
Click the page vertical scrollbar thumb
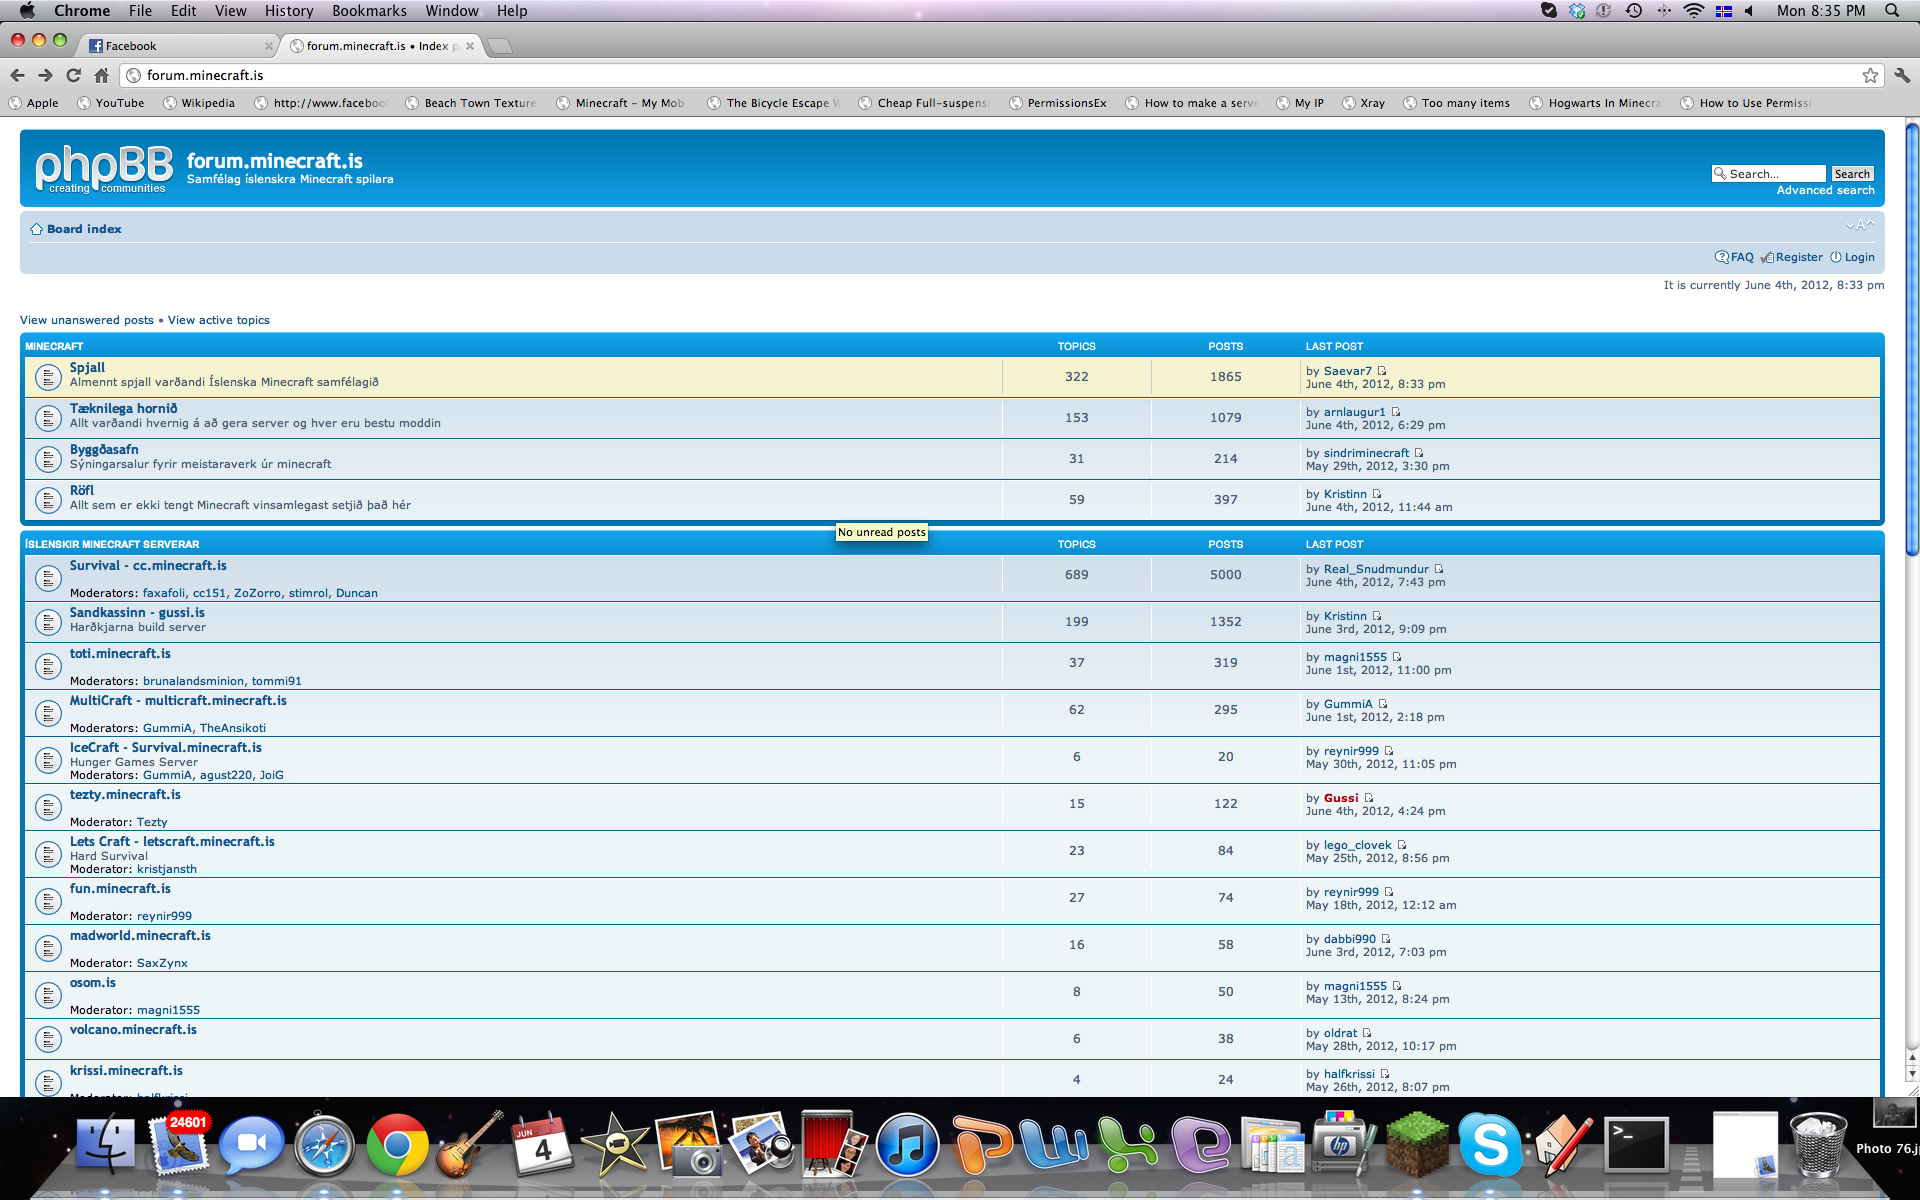1911,338
